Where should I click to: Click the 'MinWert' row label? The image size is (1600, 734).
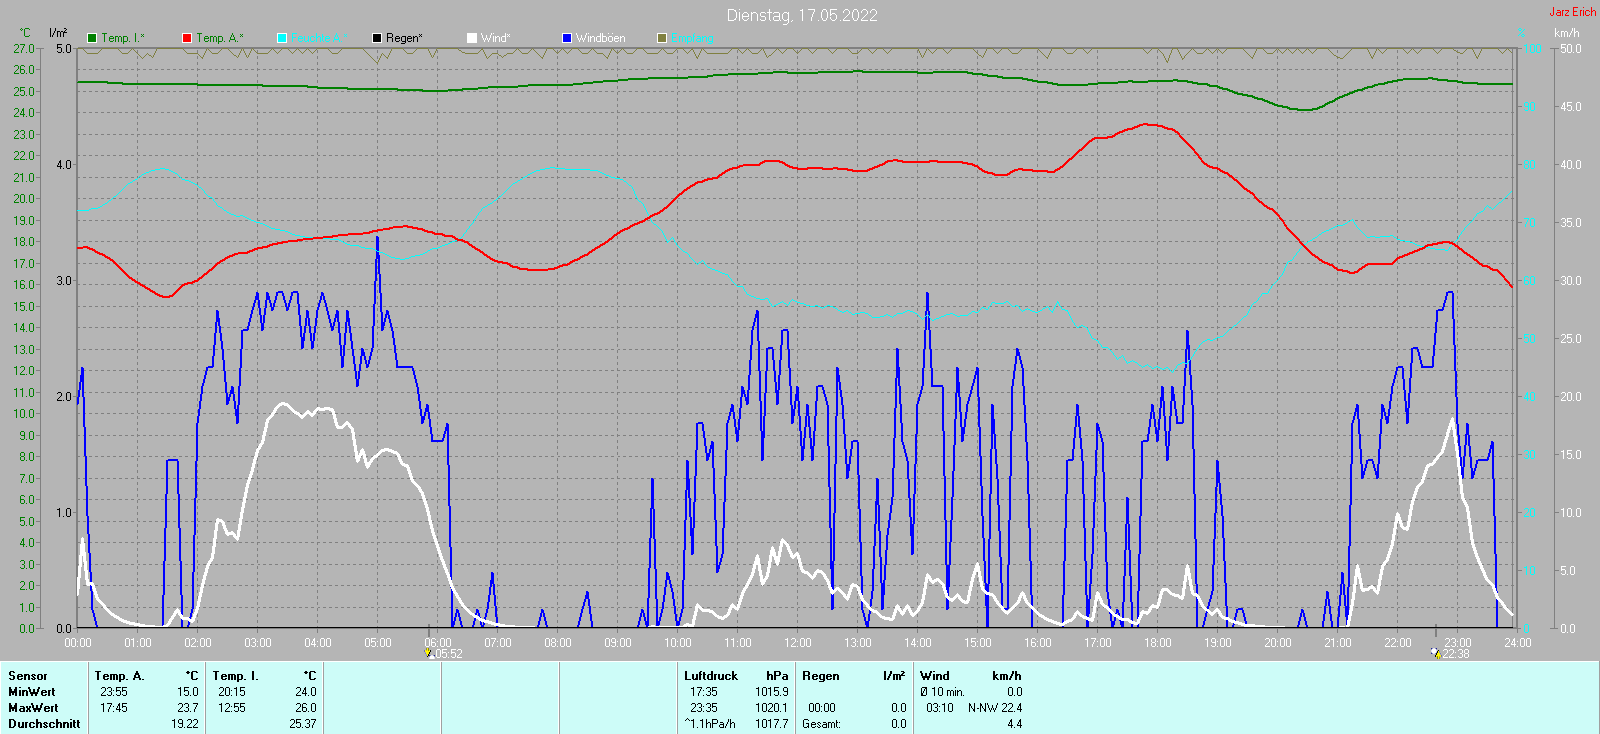pos(32,692)
